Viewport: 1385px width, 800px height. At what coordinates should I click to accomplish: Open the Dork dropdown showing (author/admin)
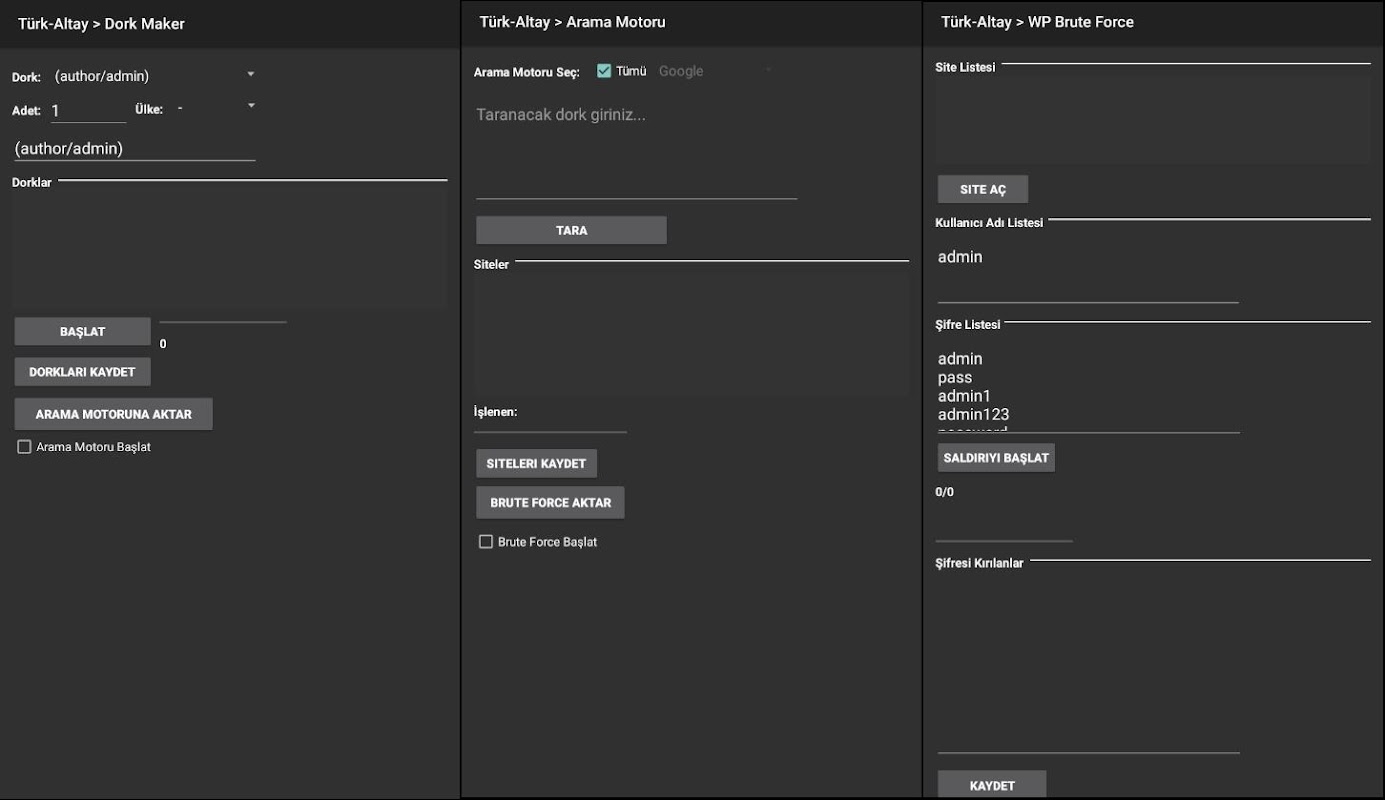tap(154, 76)
